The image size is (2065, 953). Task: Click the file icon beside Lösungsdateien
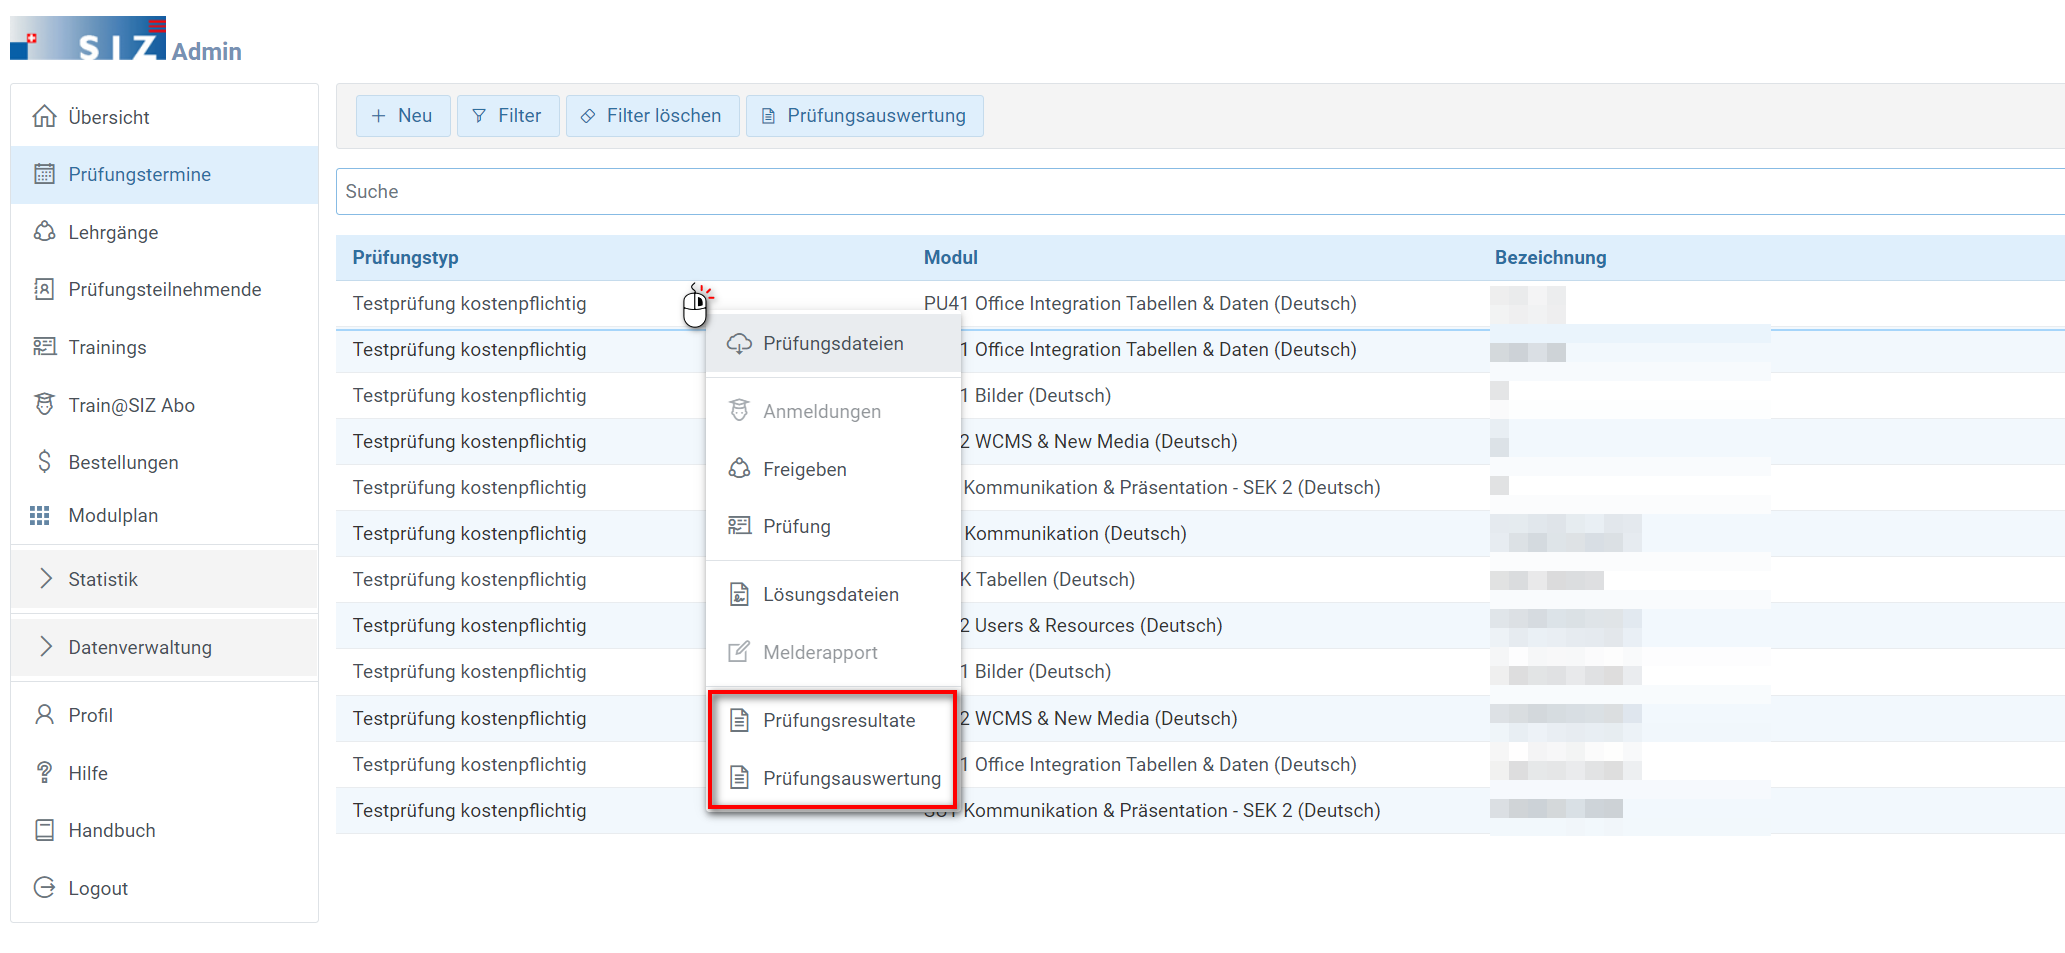tap(739, 594)
